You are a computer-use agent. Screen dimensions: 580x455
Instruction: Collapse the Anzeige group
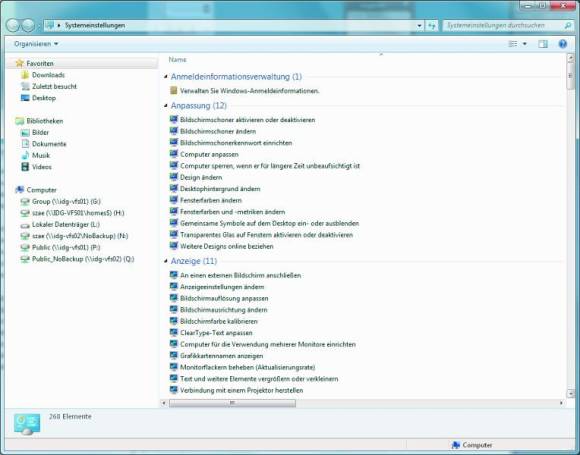(x=166, y=261)
